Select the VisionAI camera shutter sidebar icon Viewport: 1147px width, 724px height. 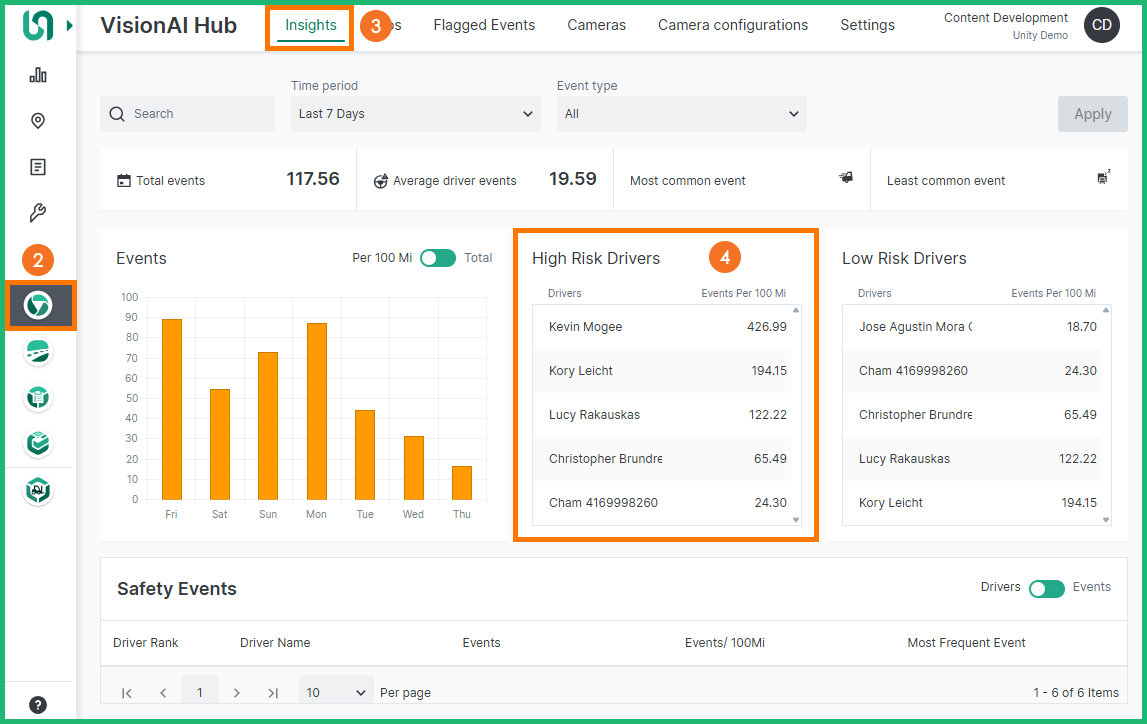(38, 305)
